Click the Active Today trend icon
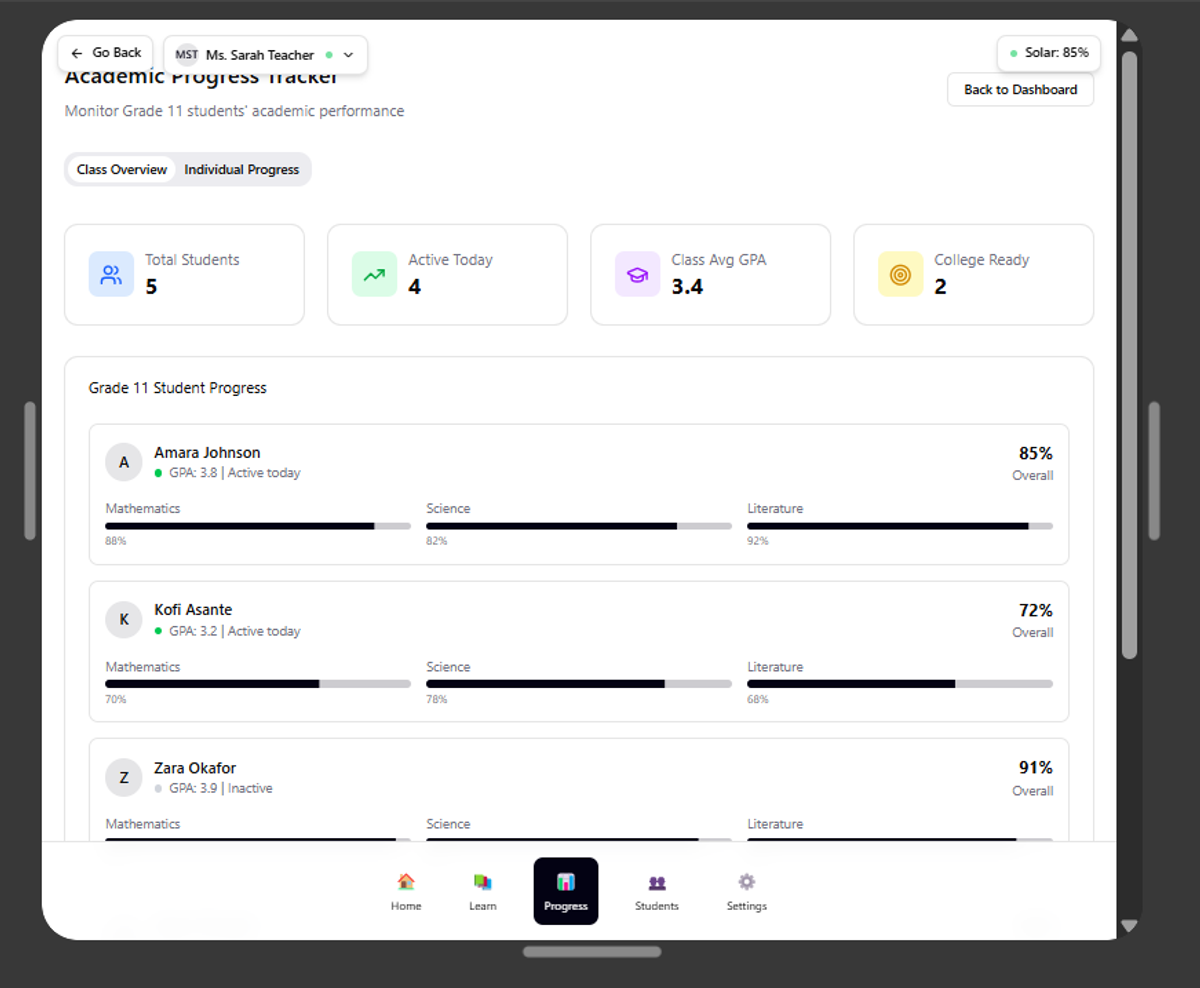This screenshot has width=1200, height=988. point(374,275)
